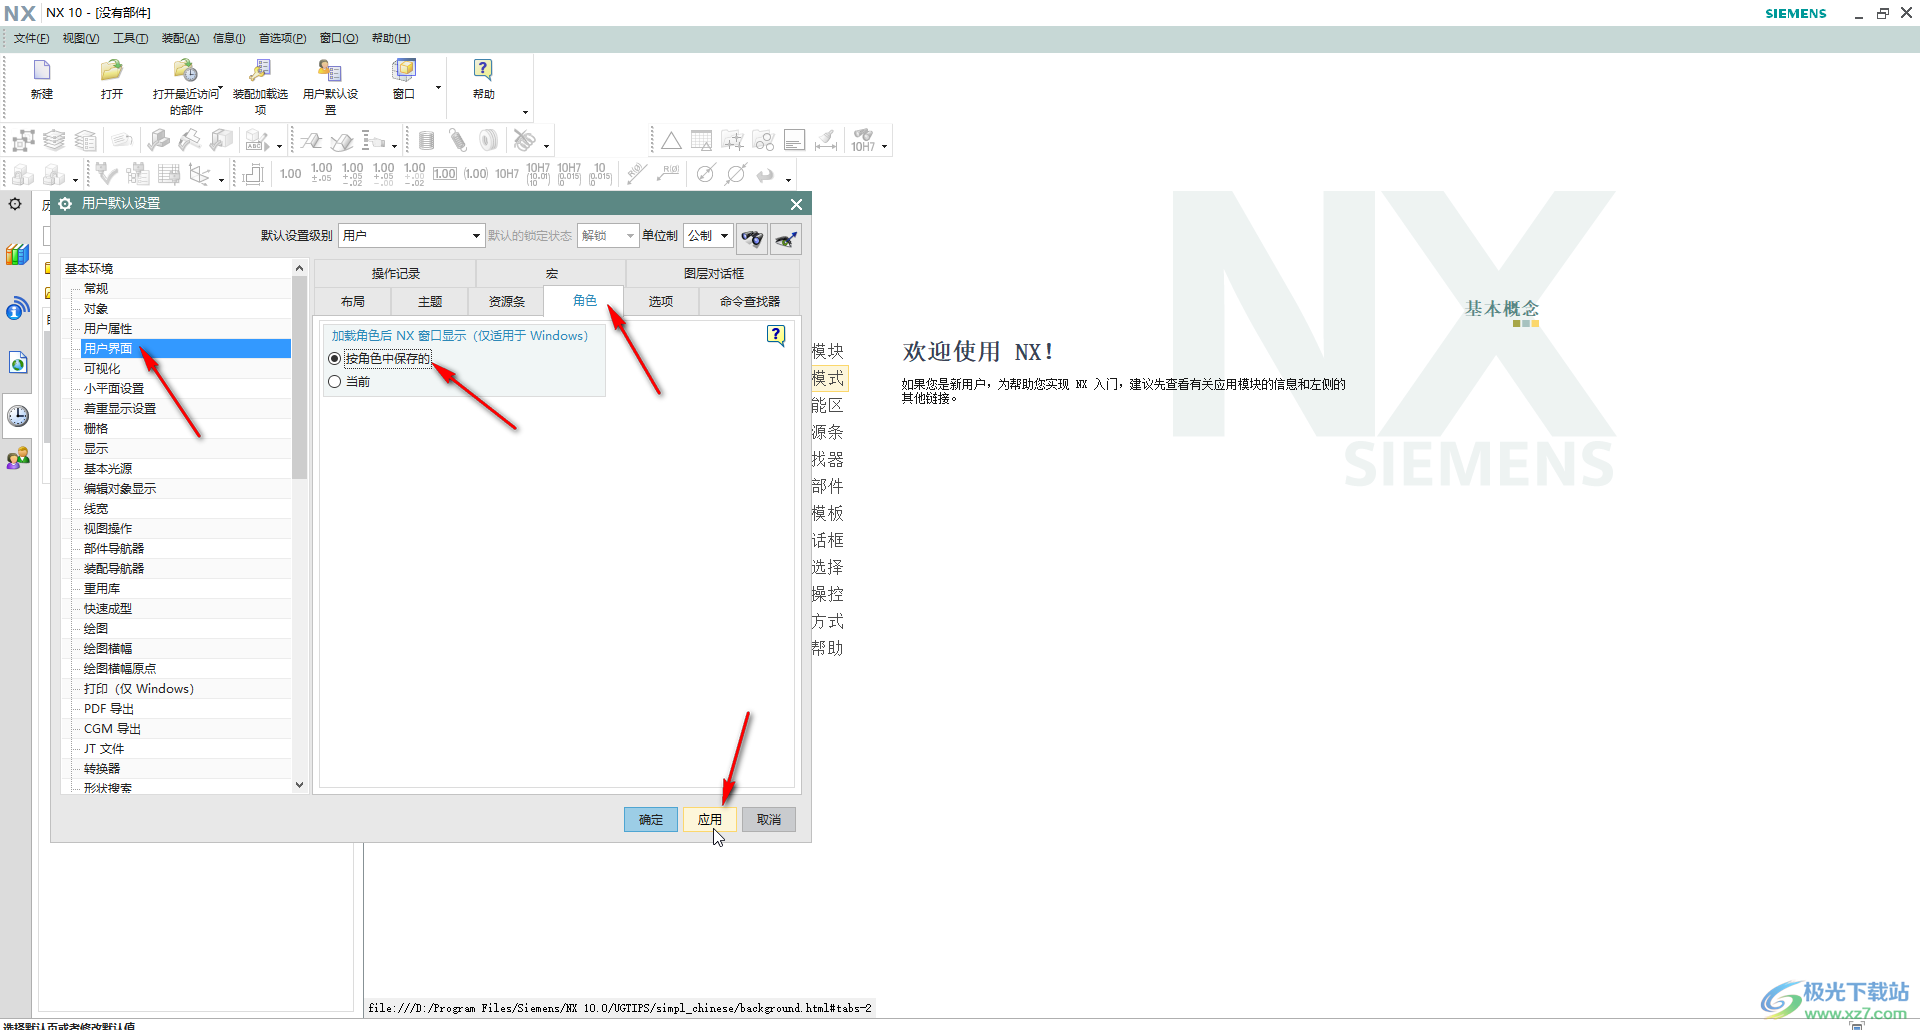Open the 默认的锁定状态 解锁 dropdown
The height and width of the screenshot is (1030, 1920).
pos(608,236)
